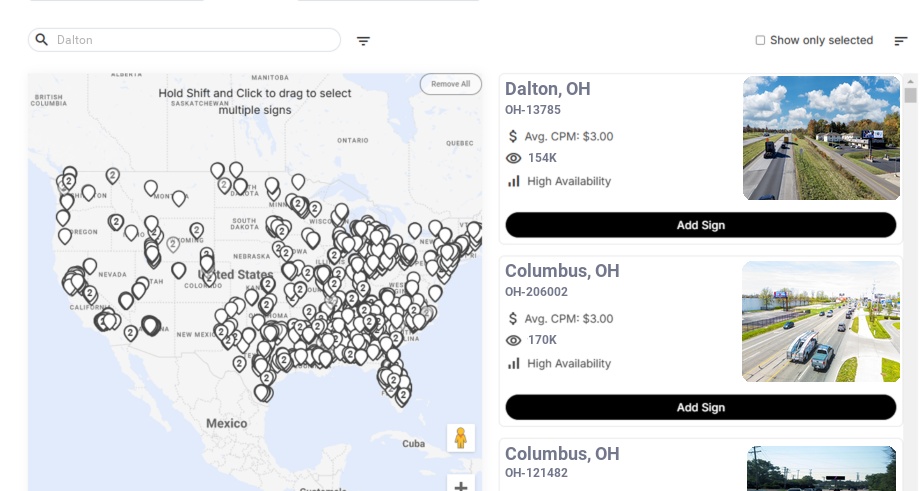Open the Columbus OH-206002 highway photo
The height and width of the screenshot is (491, 920).
point(821,321)
